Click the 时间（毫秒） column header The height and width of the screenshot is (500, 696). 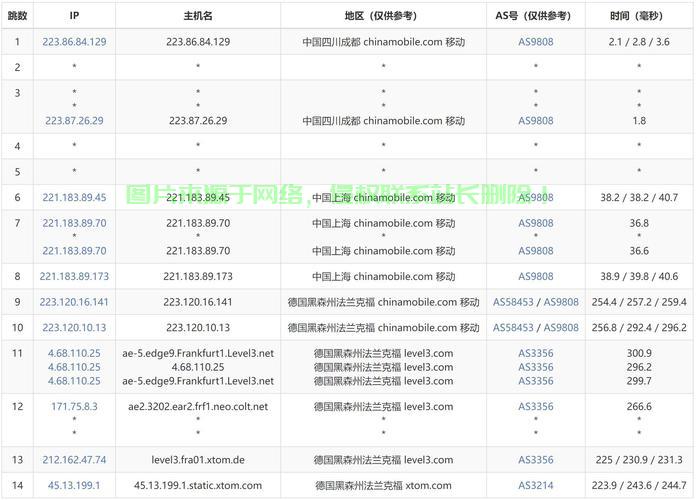(639, 16)
